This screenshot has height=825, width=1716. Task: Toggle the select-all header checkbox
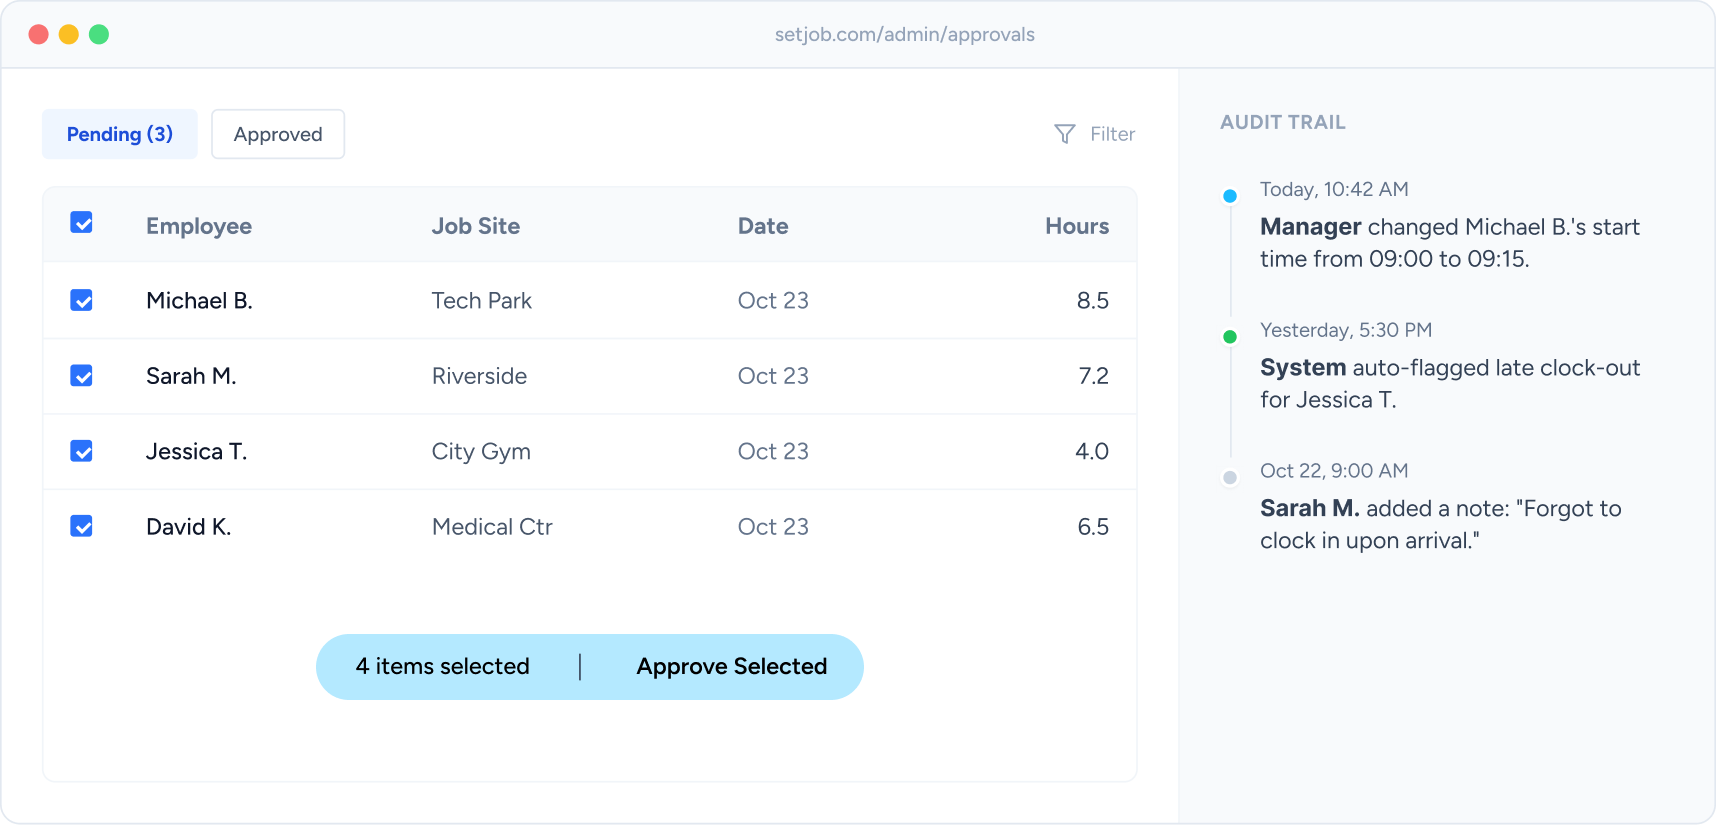pos(82,223)
